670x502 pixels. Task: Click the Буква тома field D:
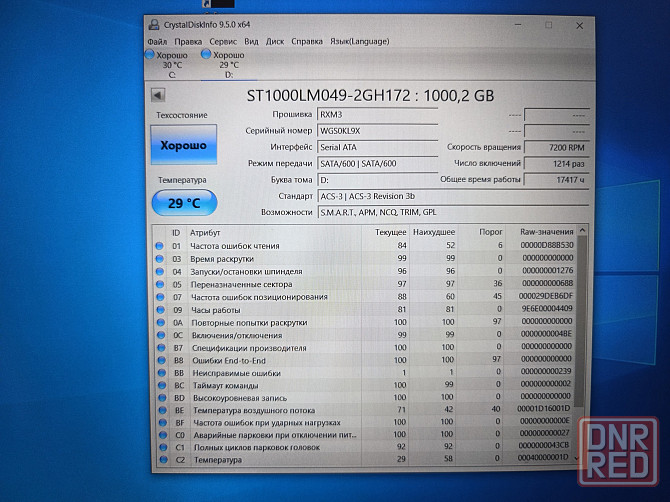tap(378, 180)
